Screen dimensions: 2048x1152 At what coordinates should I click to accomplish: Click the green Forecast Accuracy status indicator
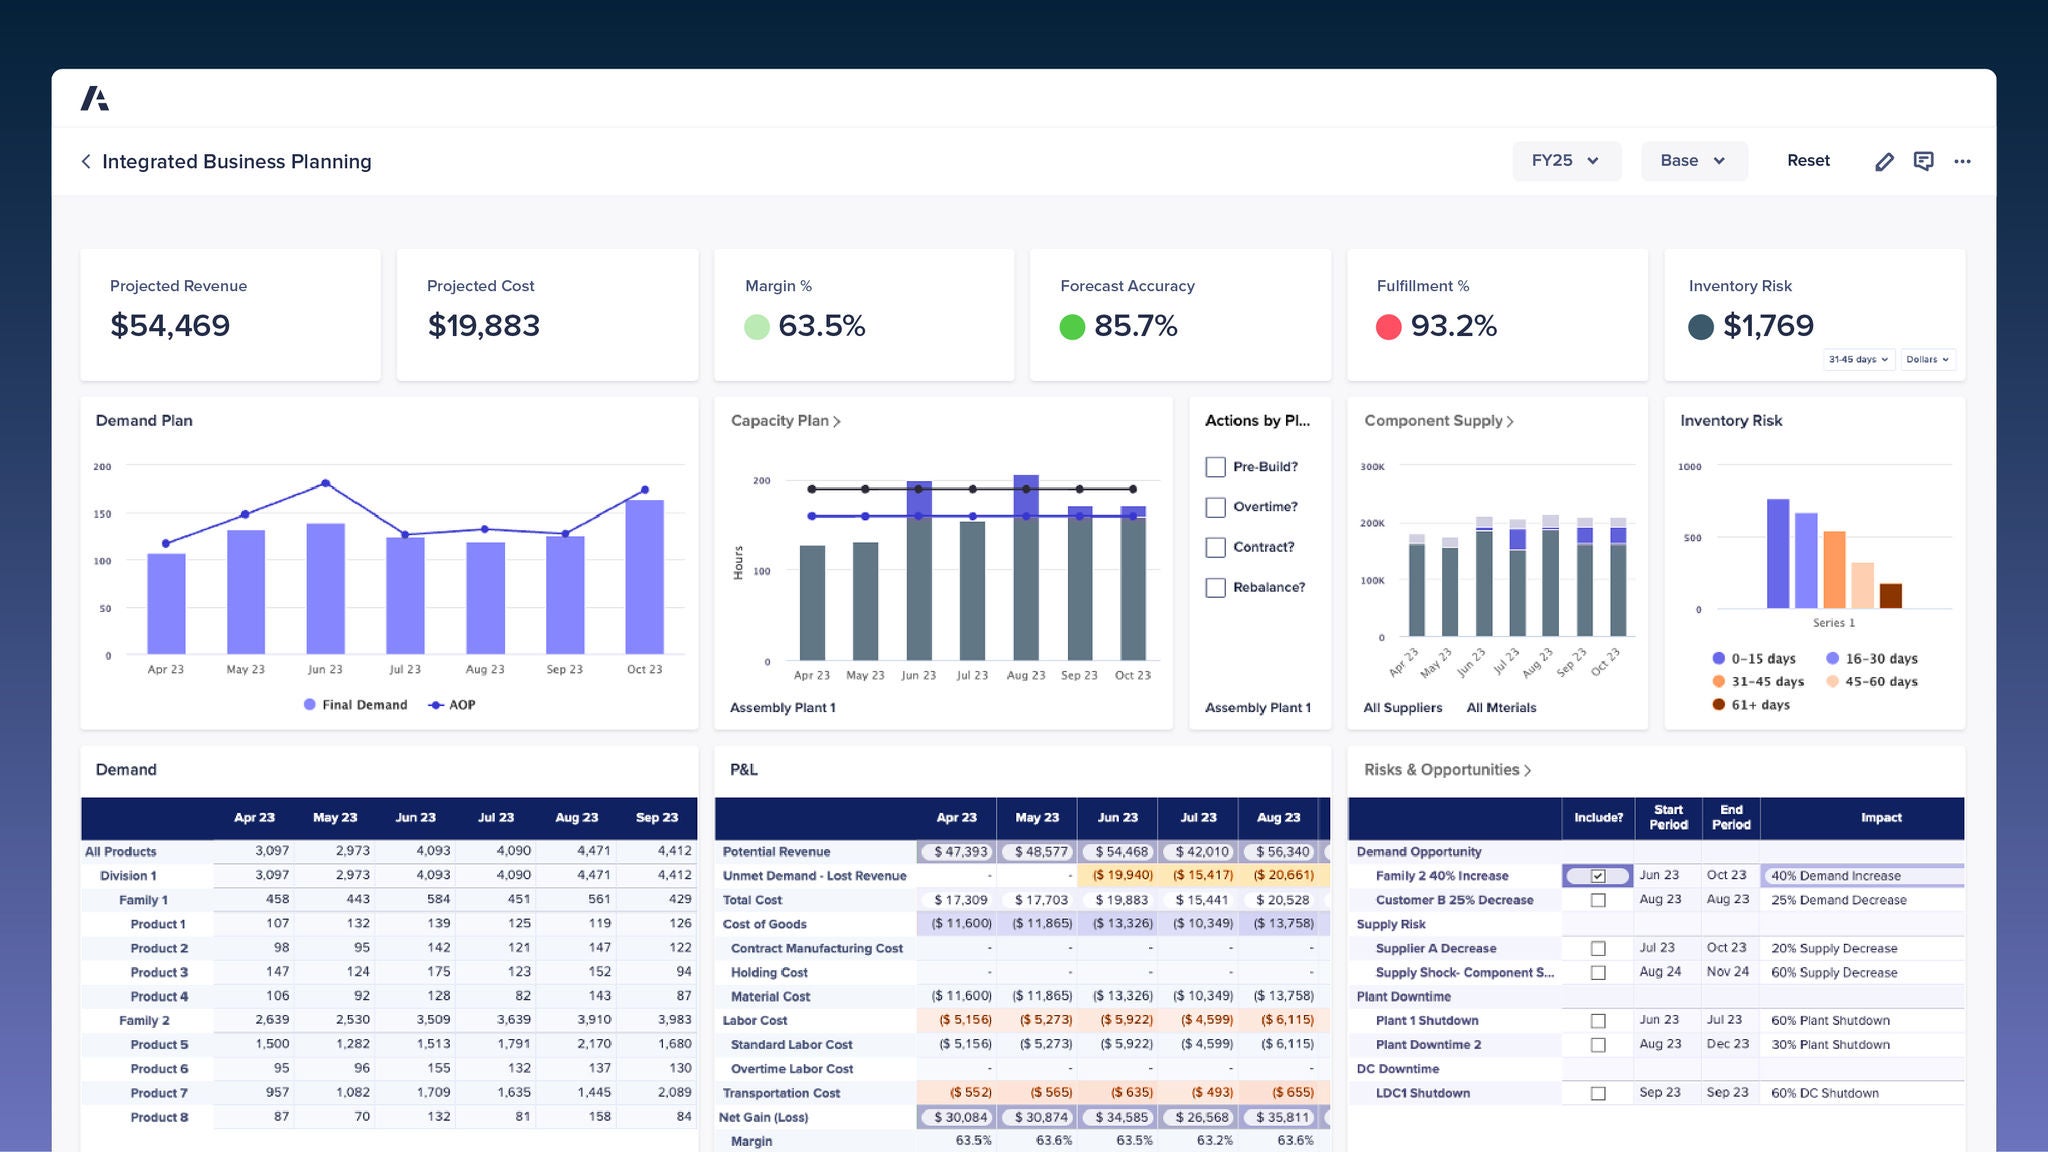(x=1072, y=327)
